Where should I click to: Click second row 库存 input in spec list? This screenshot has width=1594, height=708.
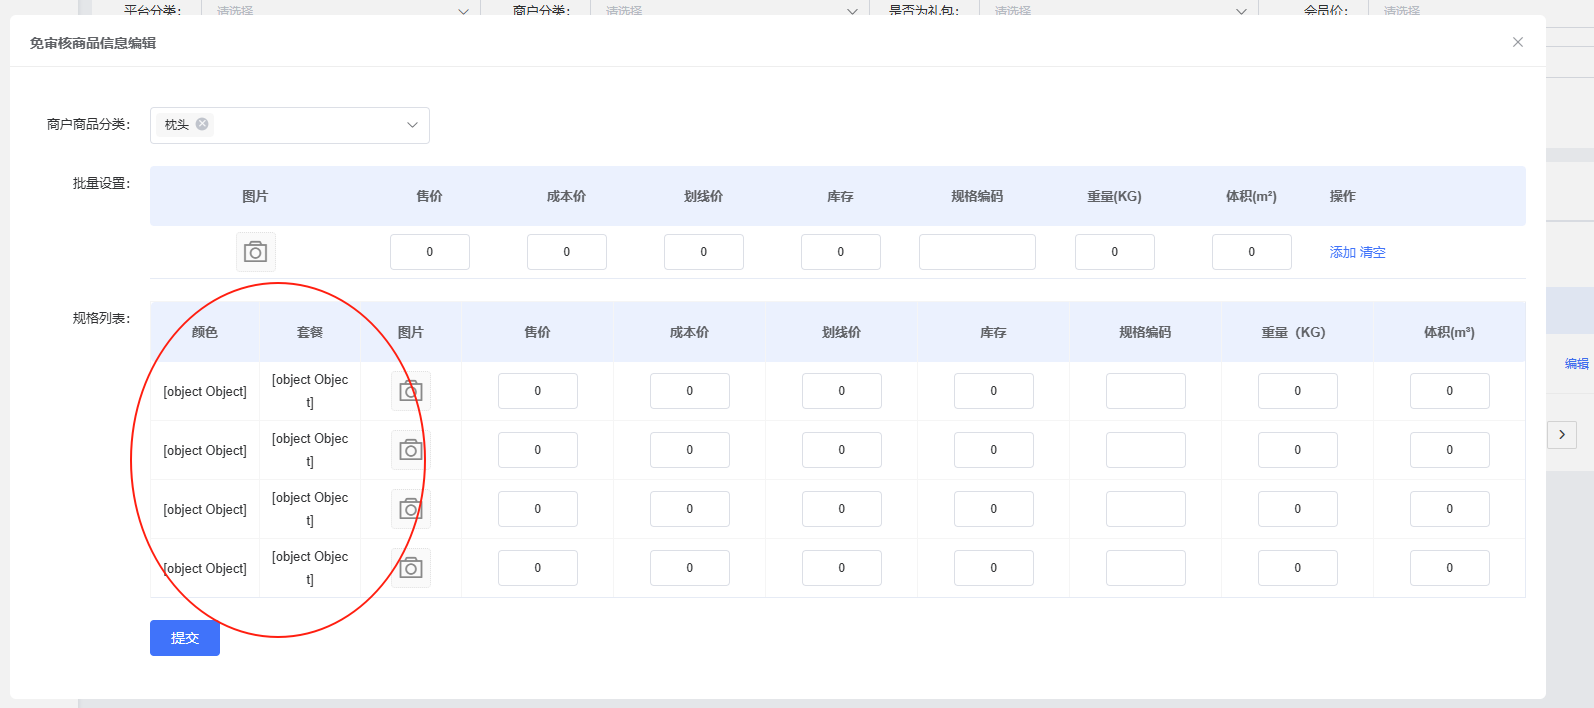click(x=994, y=450)
